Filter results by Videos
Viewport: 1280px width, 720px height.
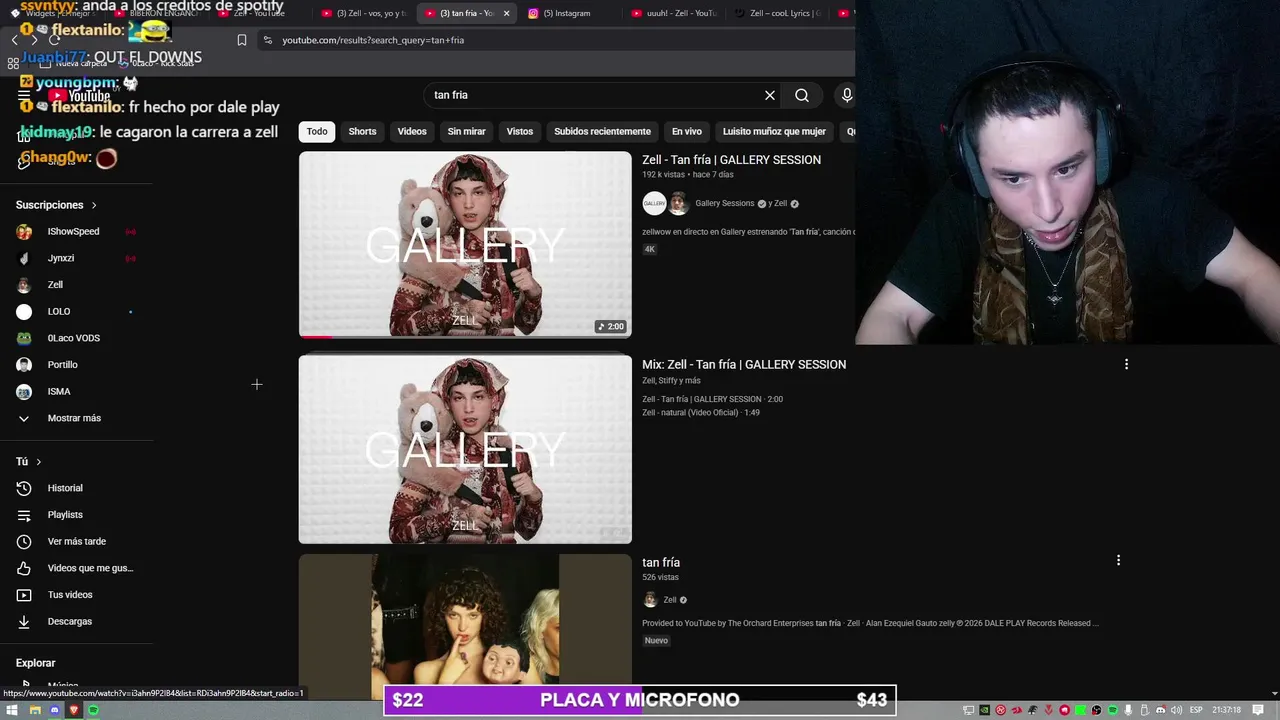412,131
